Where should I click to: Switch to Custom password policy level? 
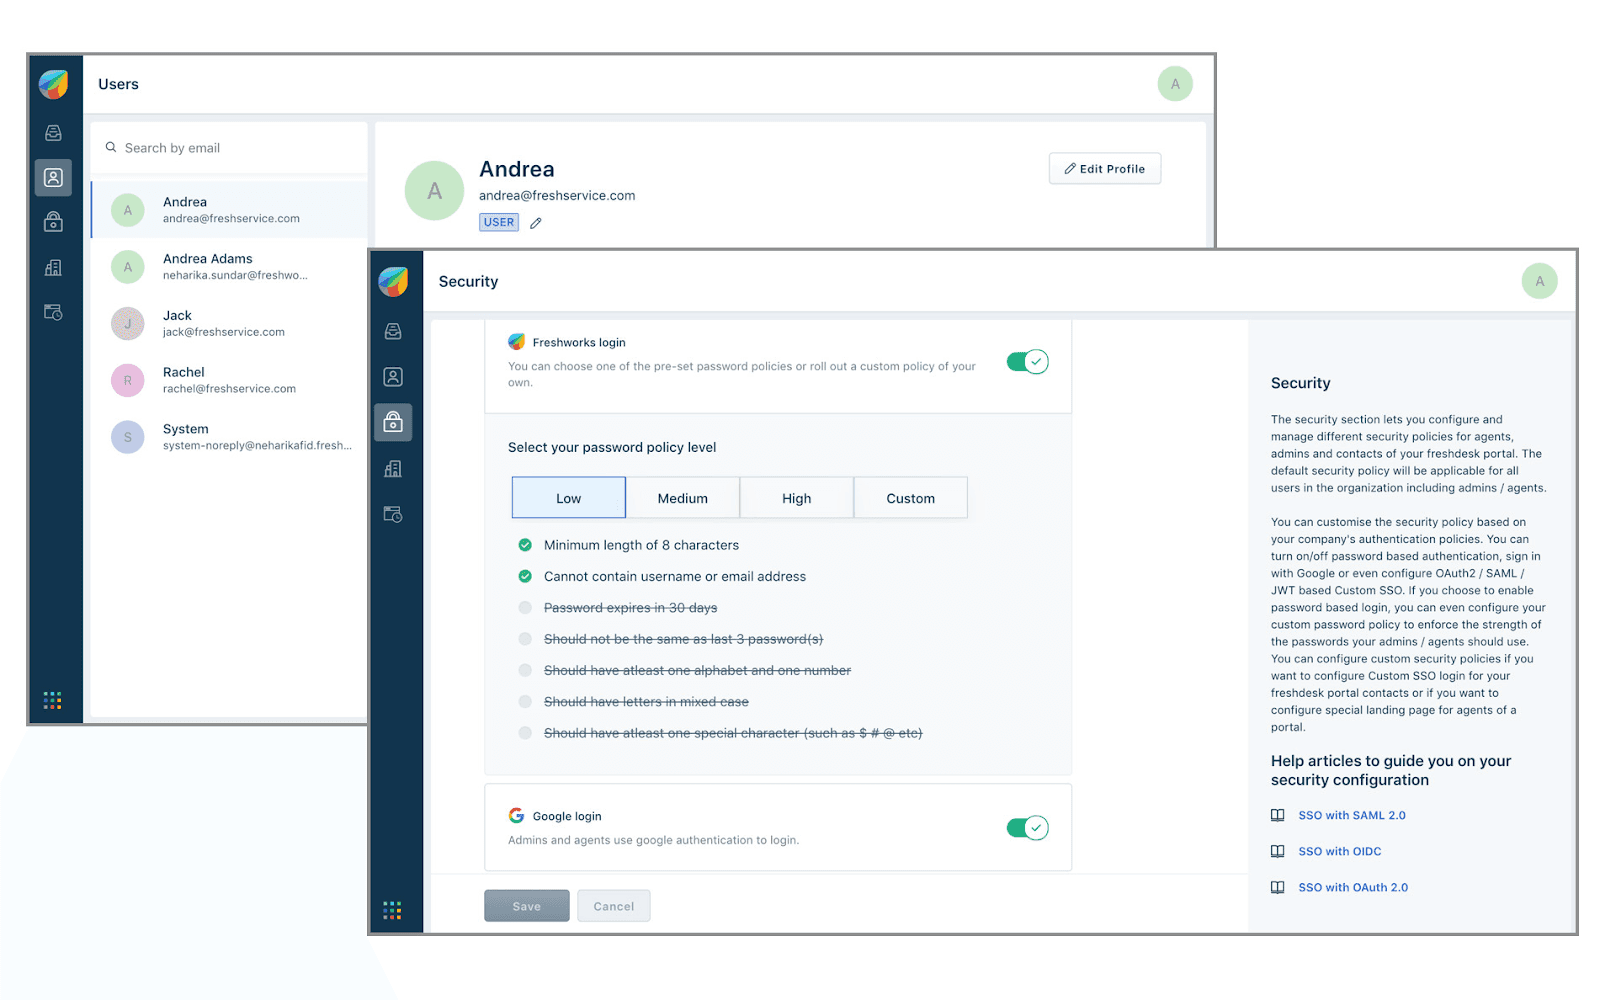[x=911, y=498]
